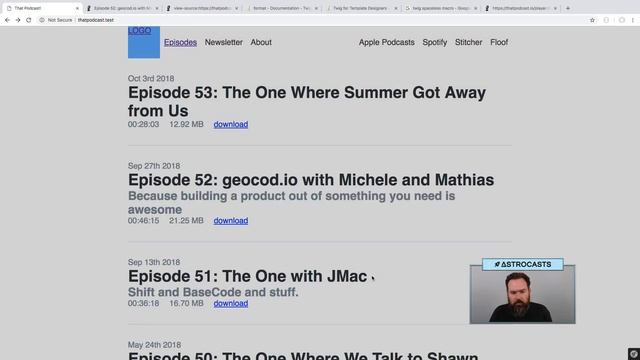Click the blue LOGO block

pyautogui.click(x=144, y=42)
